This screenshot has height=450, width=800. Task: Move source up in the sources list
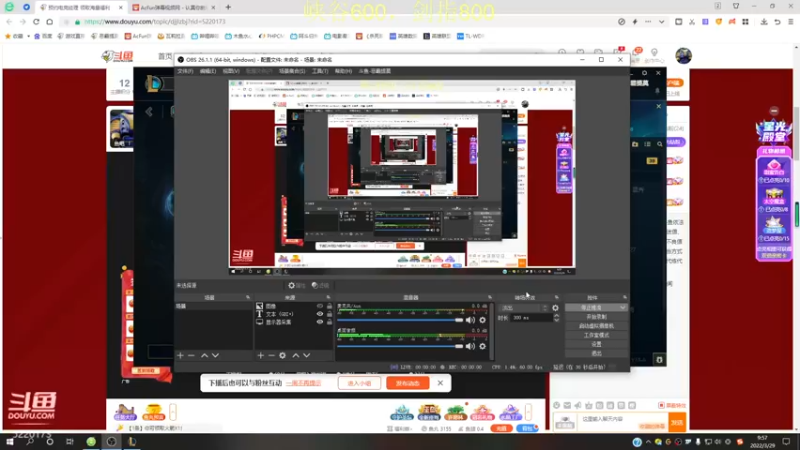(x=295, y=355)
